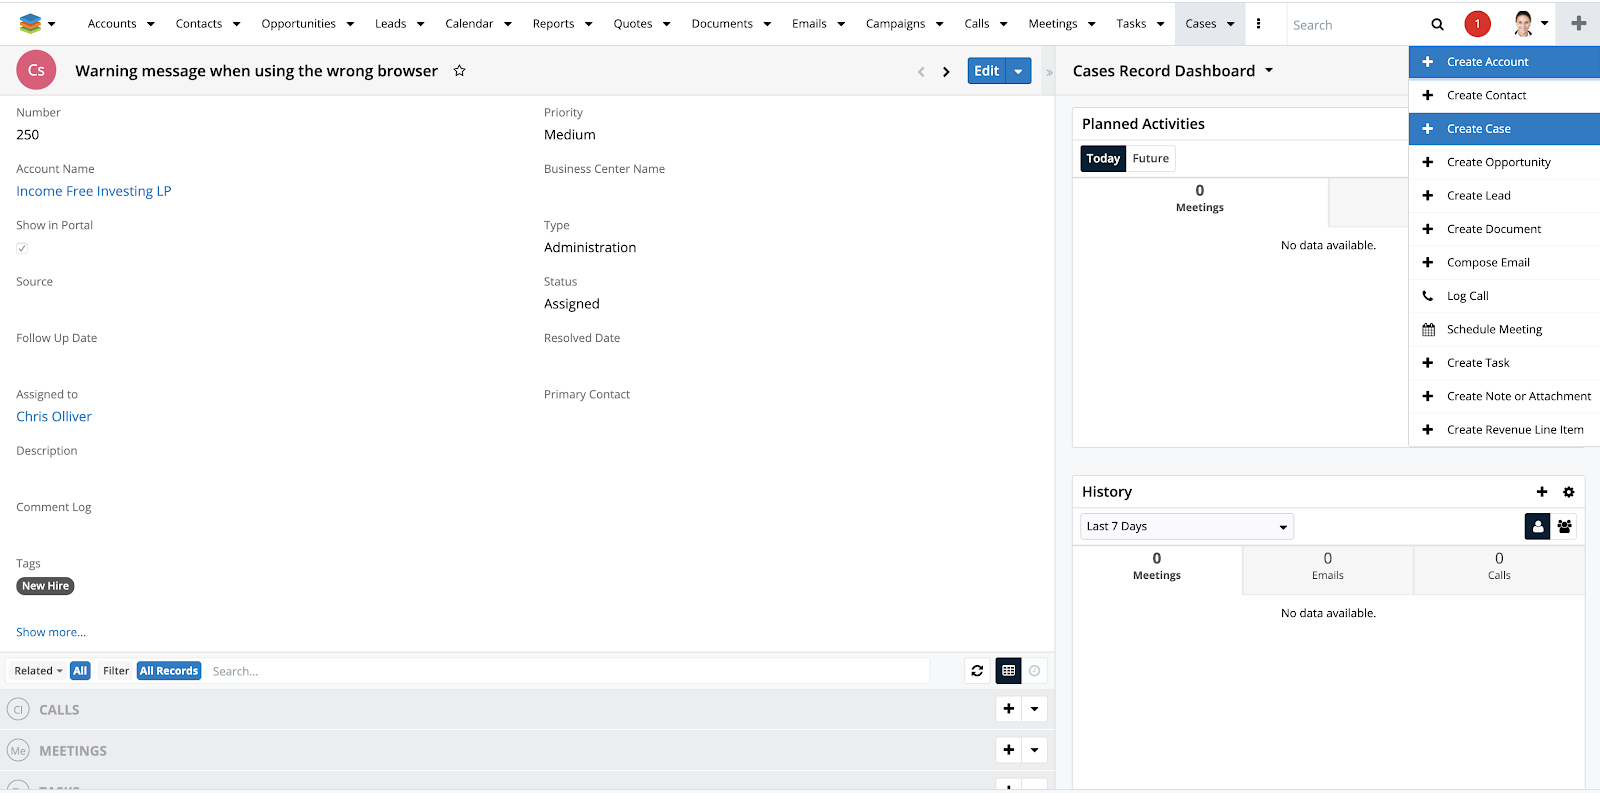
Task: Add a record with History plus icon
Action: point(1541,492)
